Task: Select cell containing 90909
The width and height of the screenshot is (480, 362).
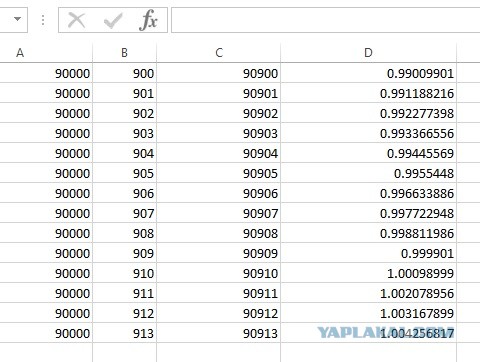Action: (x=219, y=253)
